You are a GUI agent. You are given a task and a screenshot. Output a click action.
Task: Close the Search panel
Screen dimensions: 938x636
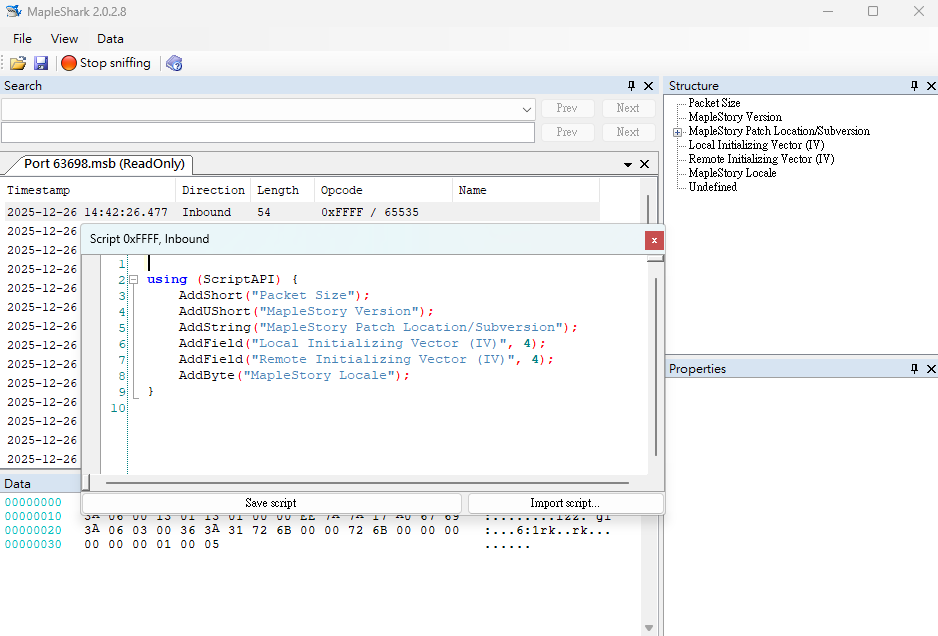pyautogui.click(x=648, y=86)
